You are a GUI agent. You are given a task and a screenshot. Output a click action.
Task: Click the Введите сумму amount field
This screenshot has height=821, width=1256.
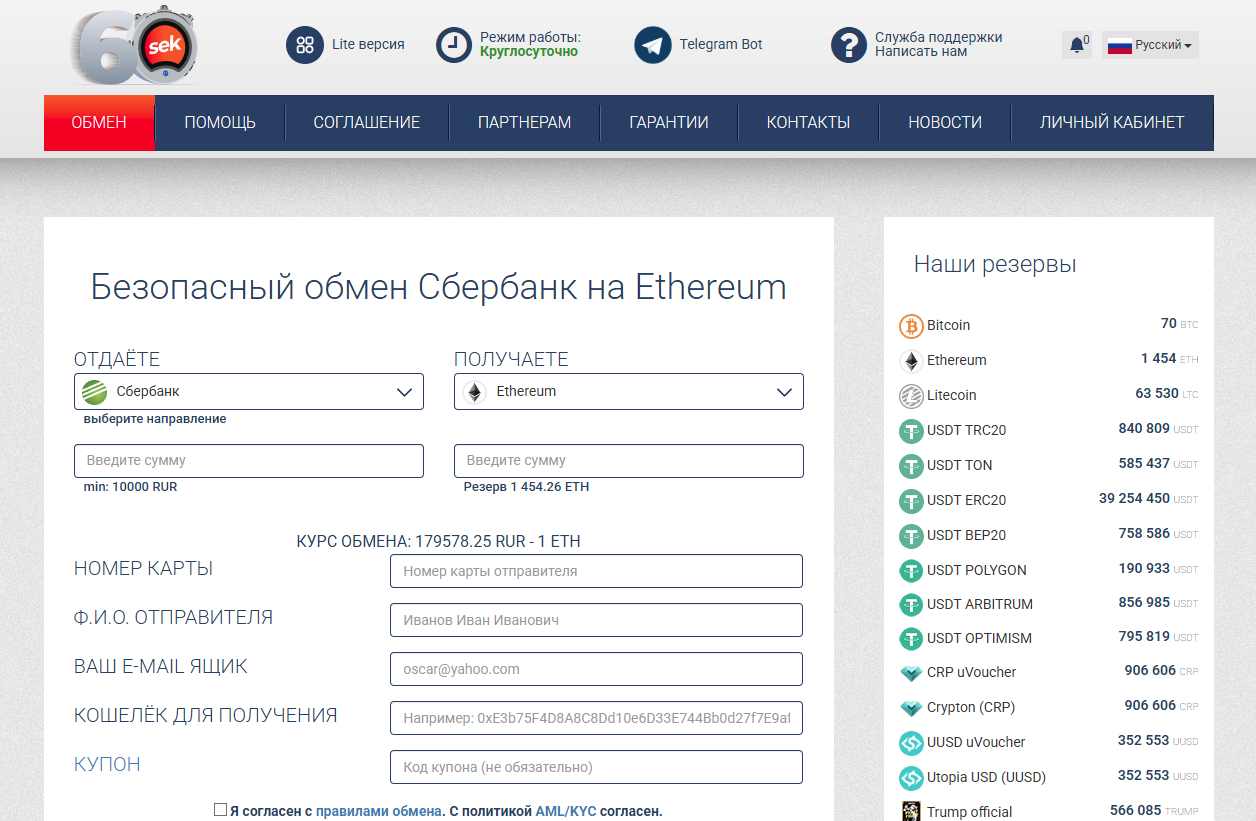click(248, 460)
